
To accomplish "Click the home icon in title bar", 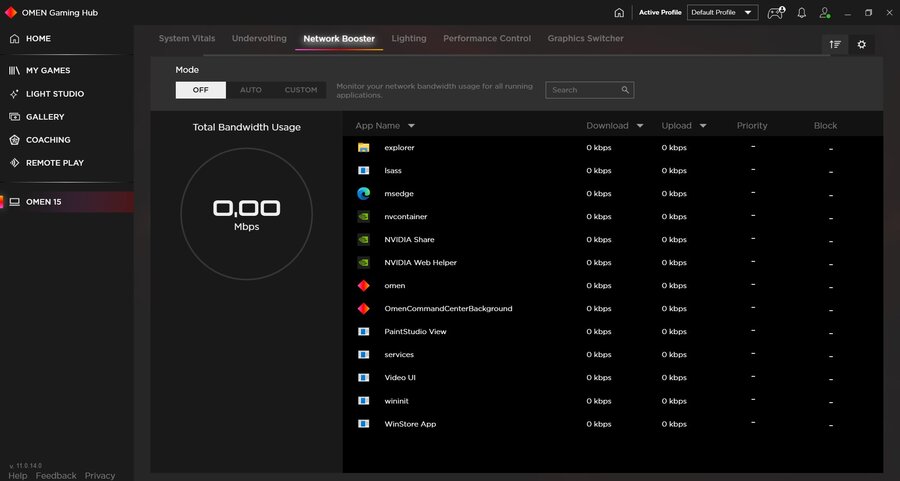I will coord(619,13).
